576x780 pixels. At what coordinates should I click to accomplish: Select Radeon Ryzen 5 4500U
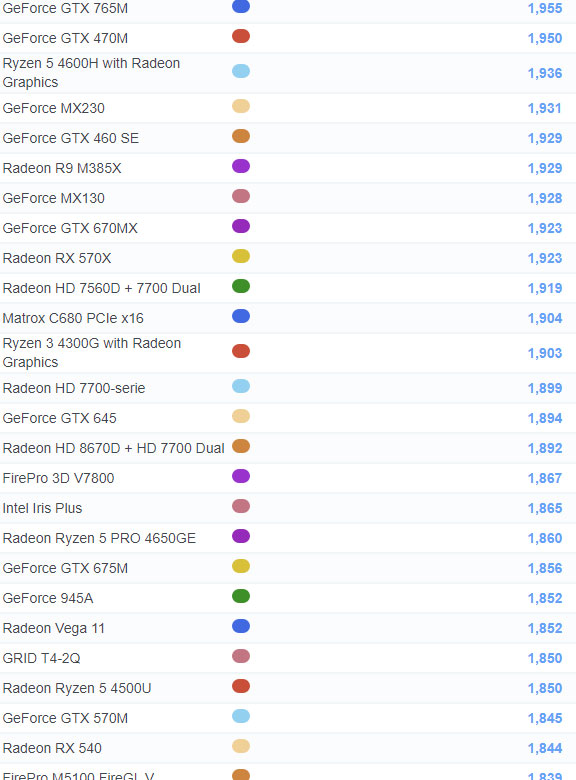(x=77, y=688)
